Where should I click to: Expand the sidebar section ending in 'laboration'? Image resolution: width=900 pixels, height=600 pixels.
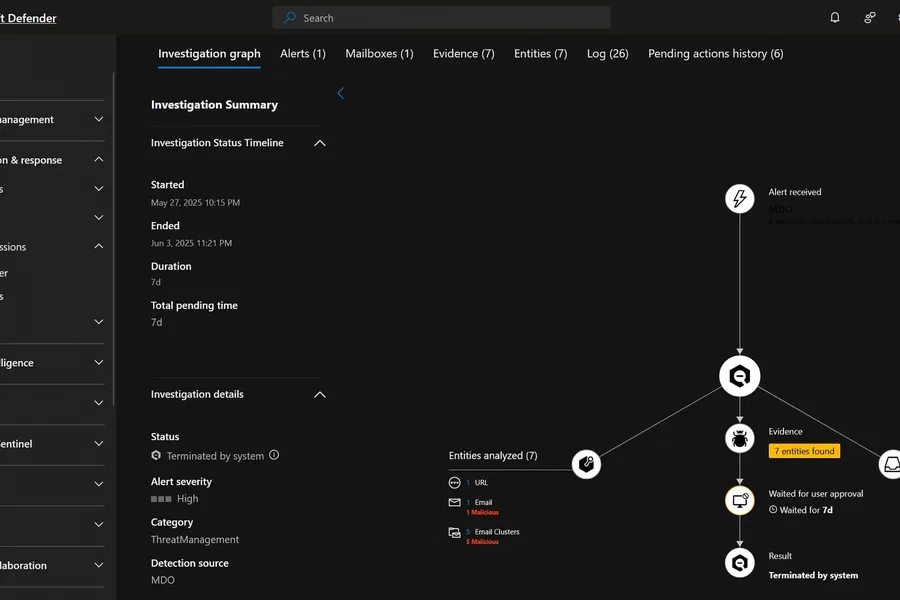pyautogui.click(x=99, y=565)
